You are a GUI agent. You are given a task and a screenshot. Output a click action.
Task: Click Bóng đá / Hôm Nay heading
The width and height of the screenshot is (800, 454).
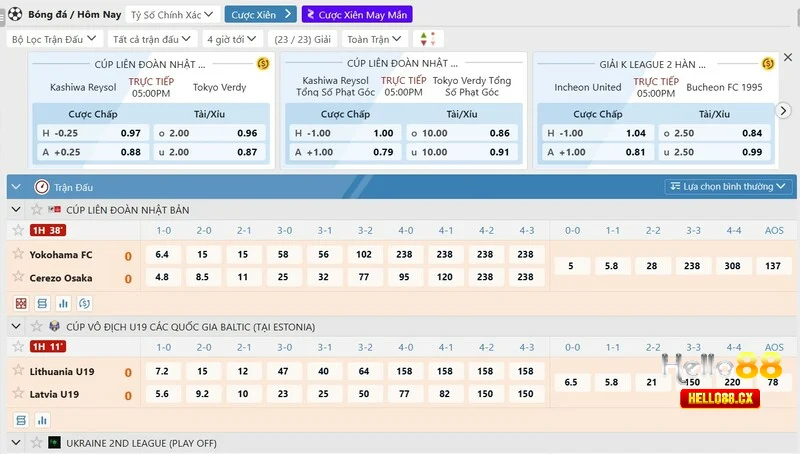(x=74, y=14)
